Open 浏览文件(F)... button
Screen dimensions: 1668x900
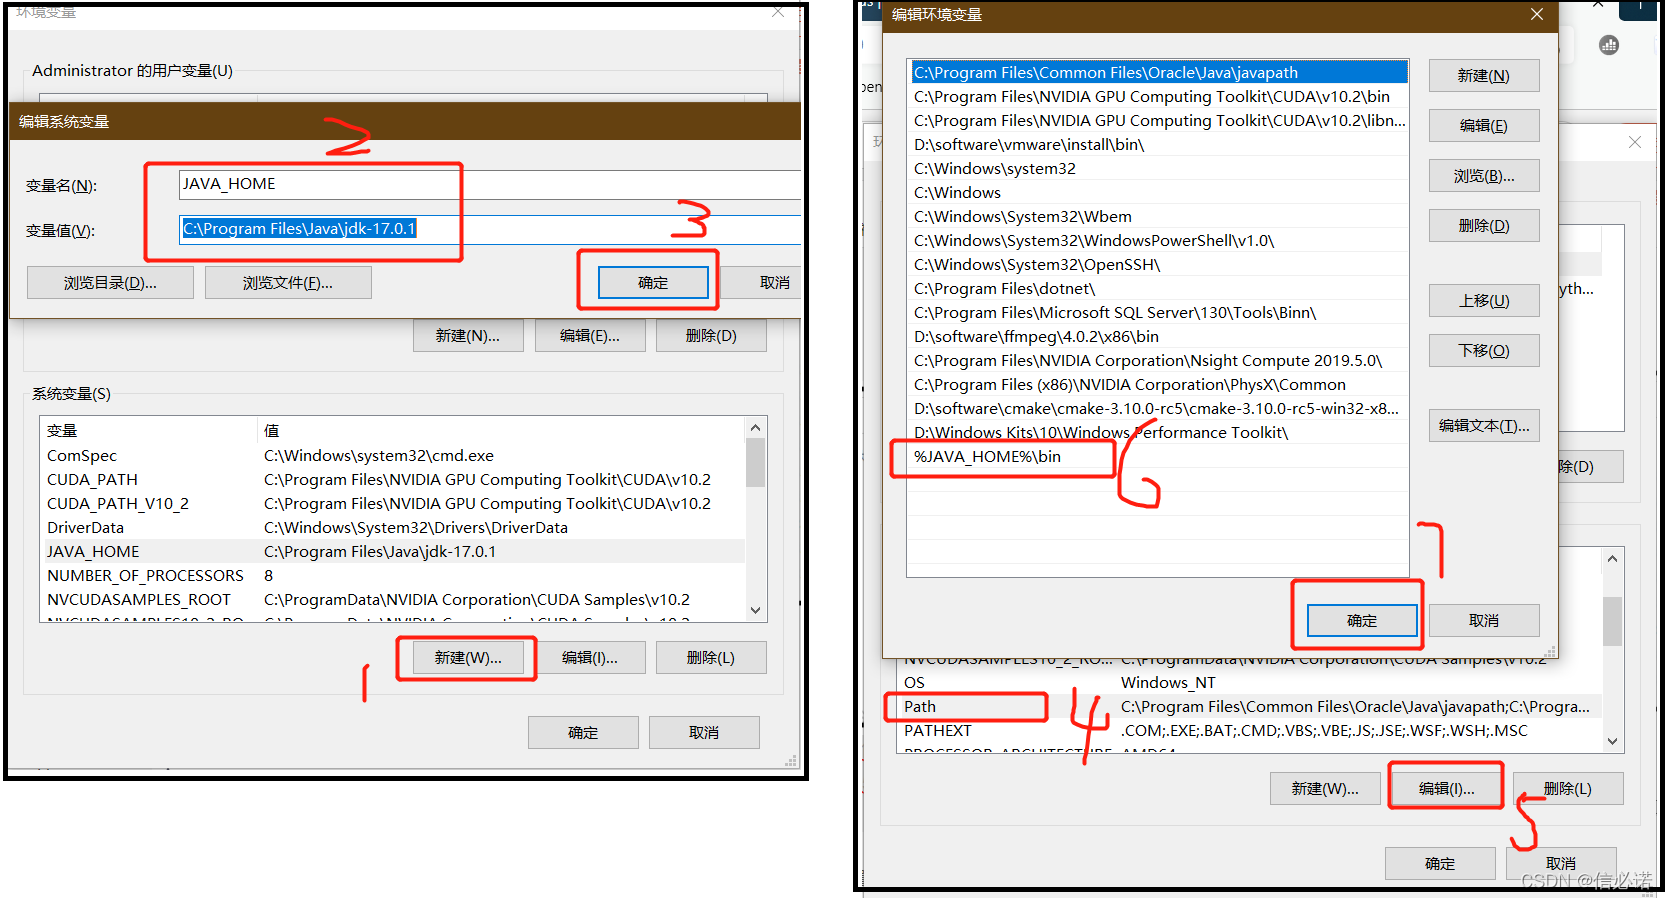(x=288, y=283)
